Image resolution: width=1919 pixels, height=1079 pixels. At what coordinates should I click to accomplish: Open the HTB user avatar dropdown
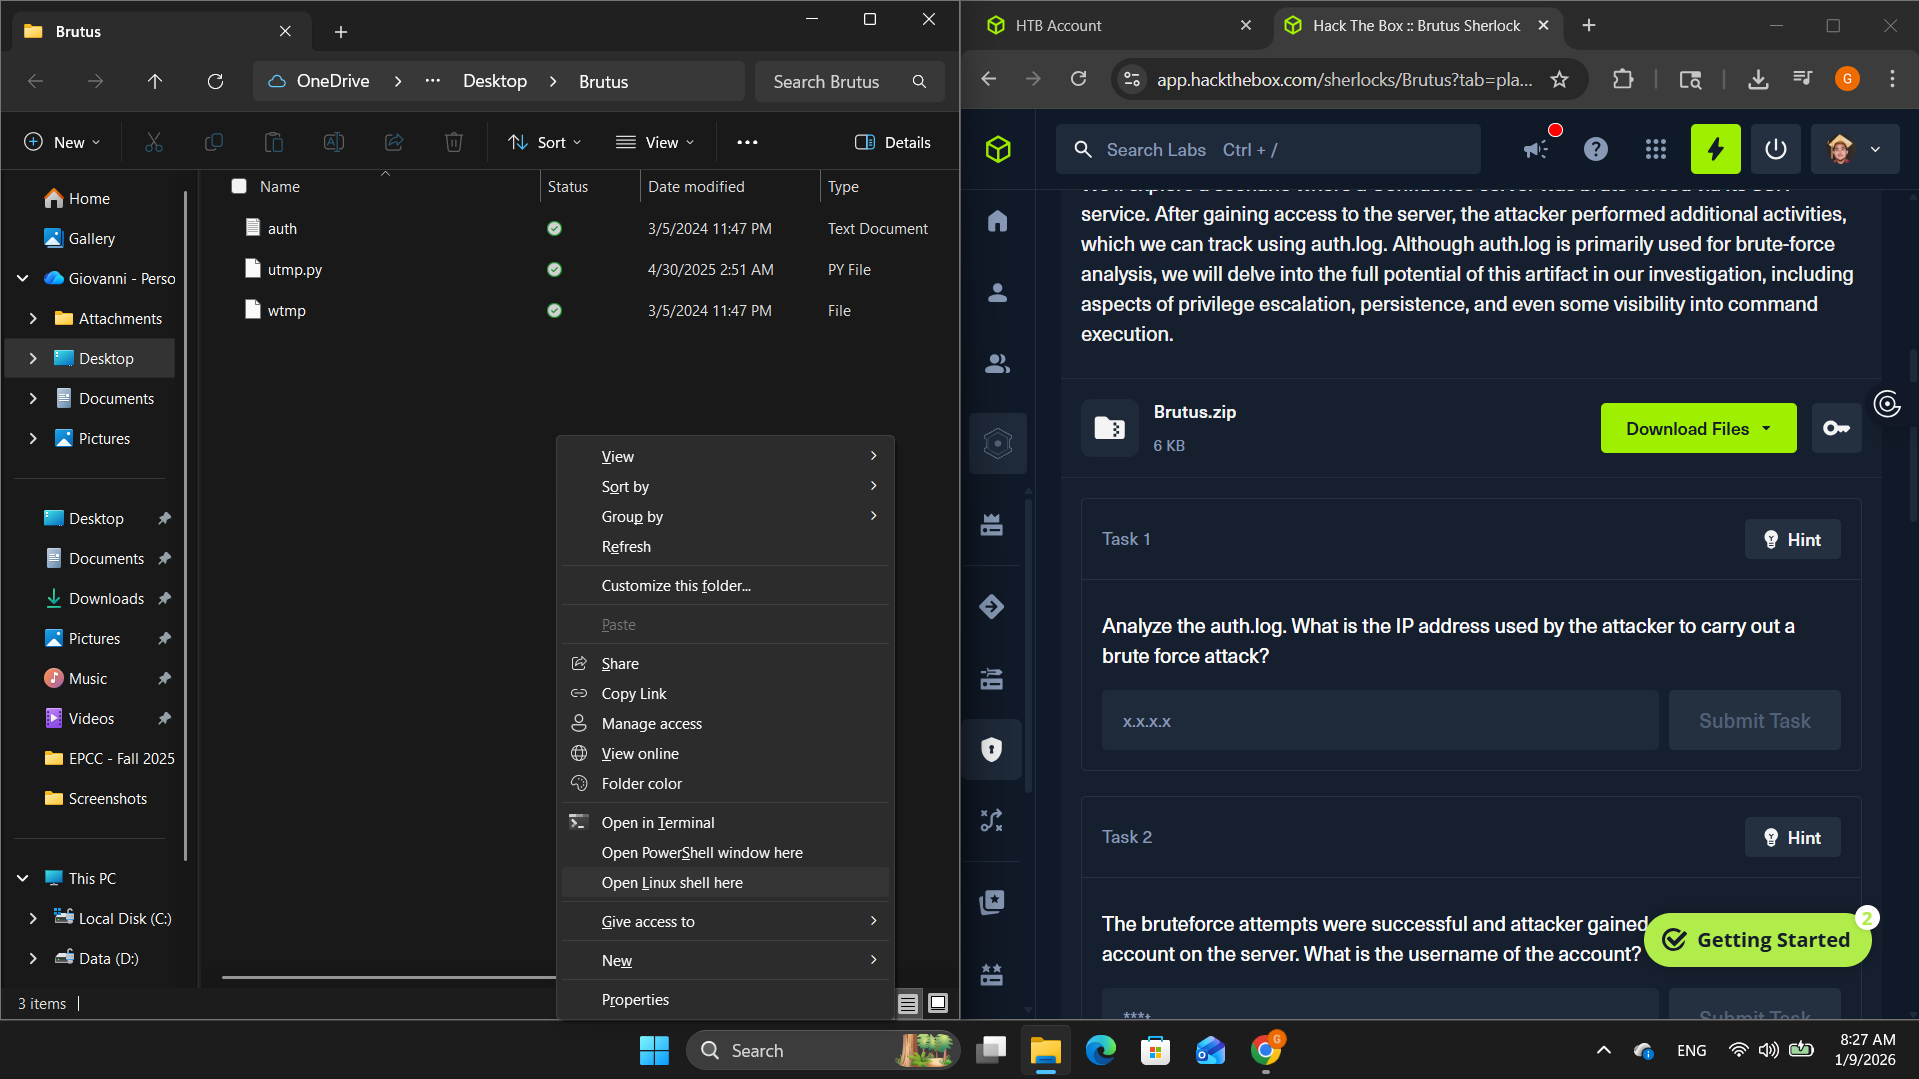pyautogui.click(x=1855, y=149)
